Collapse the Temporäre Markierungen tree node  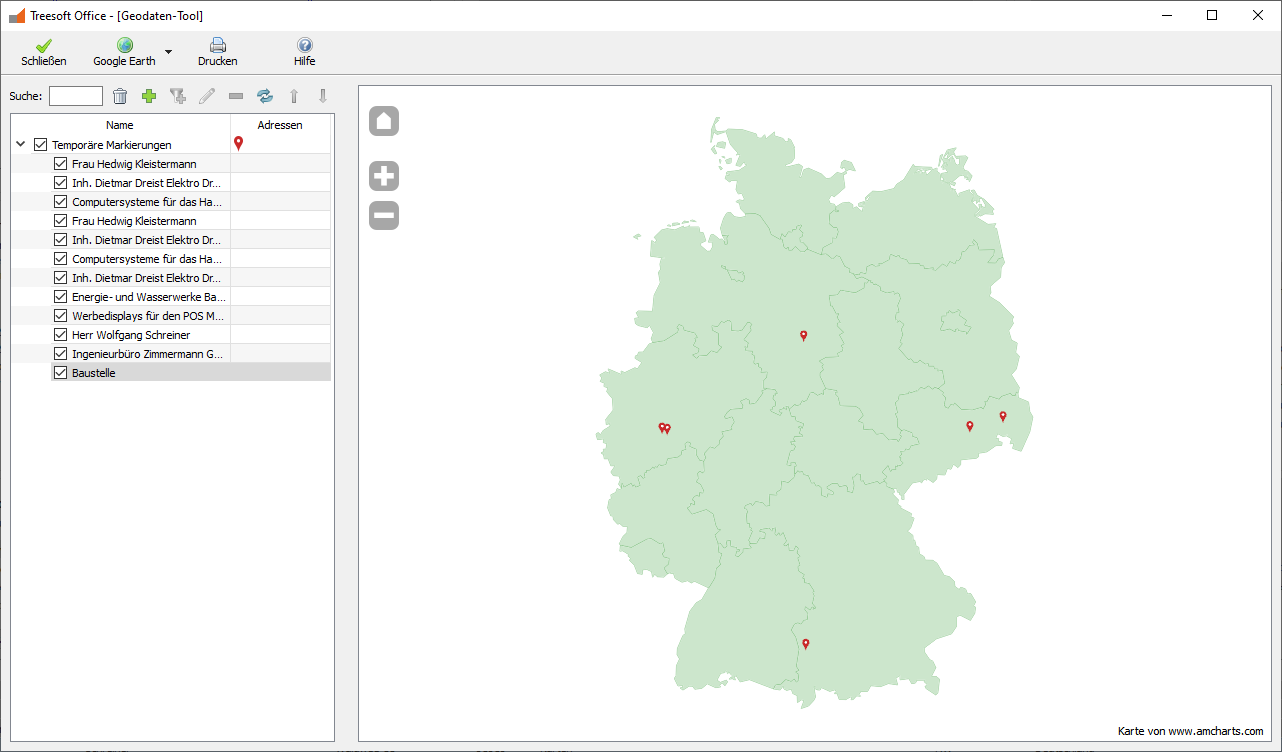point(21,145)
